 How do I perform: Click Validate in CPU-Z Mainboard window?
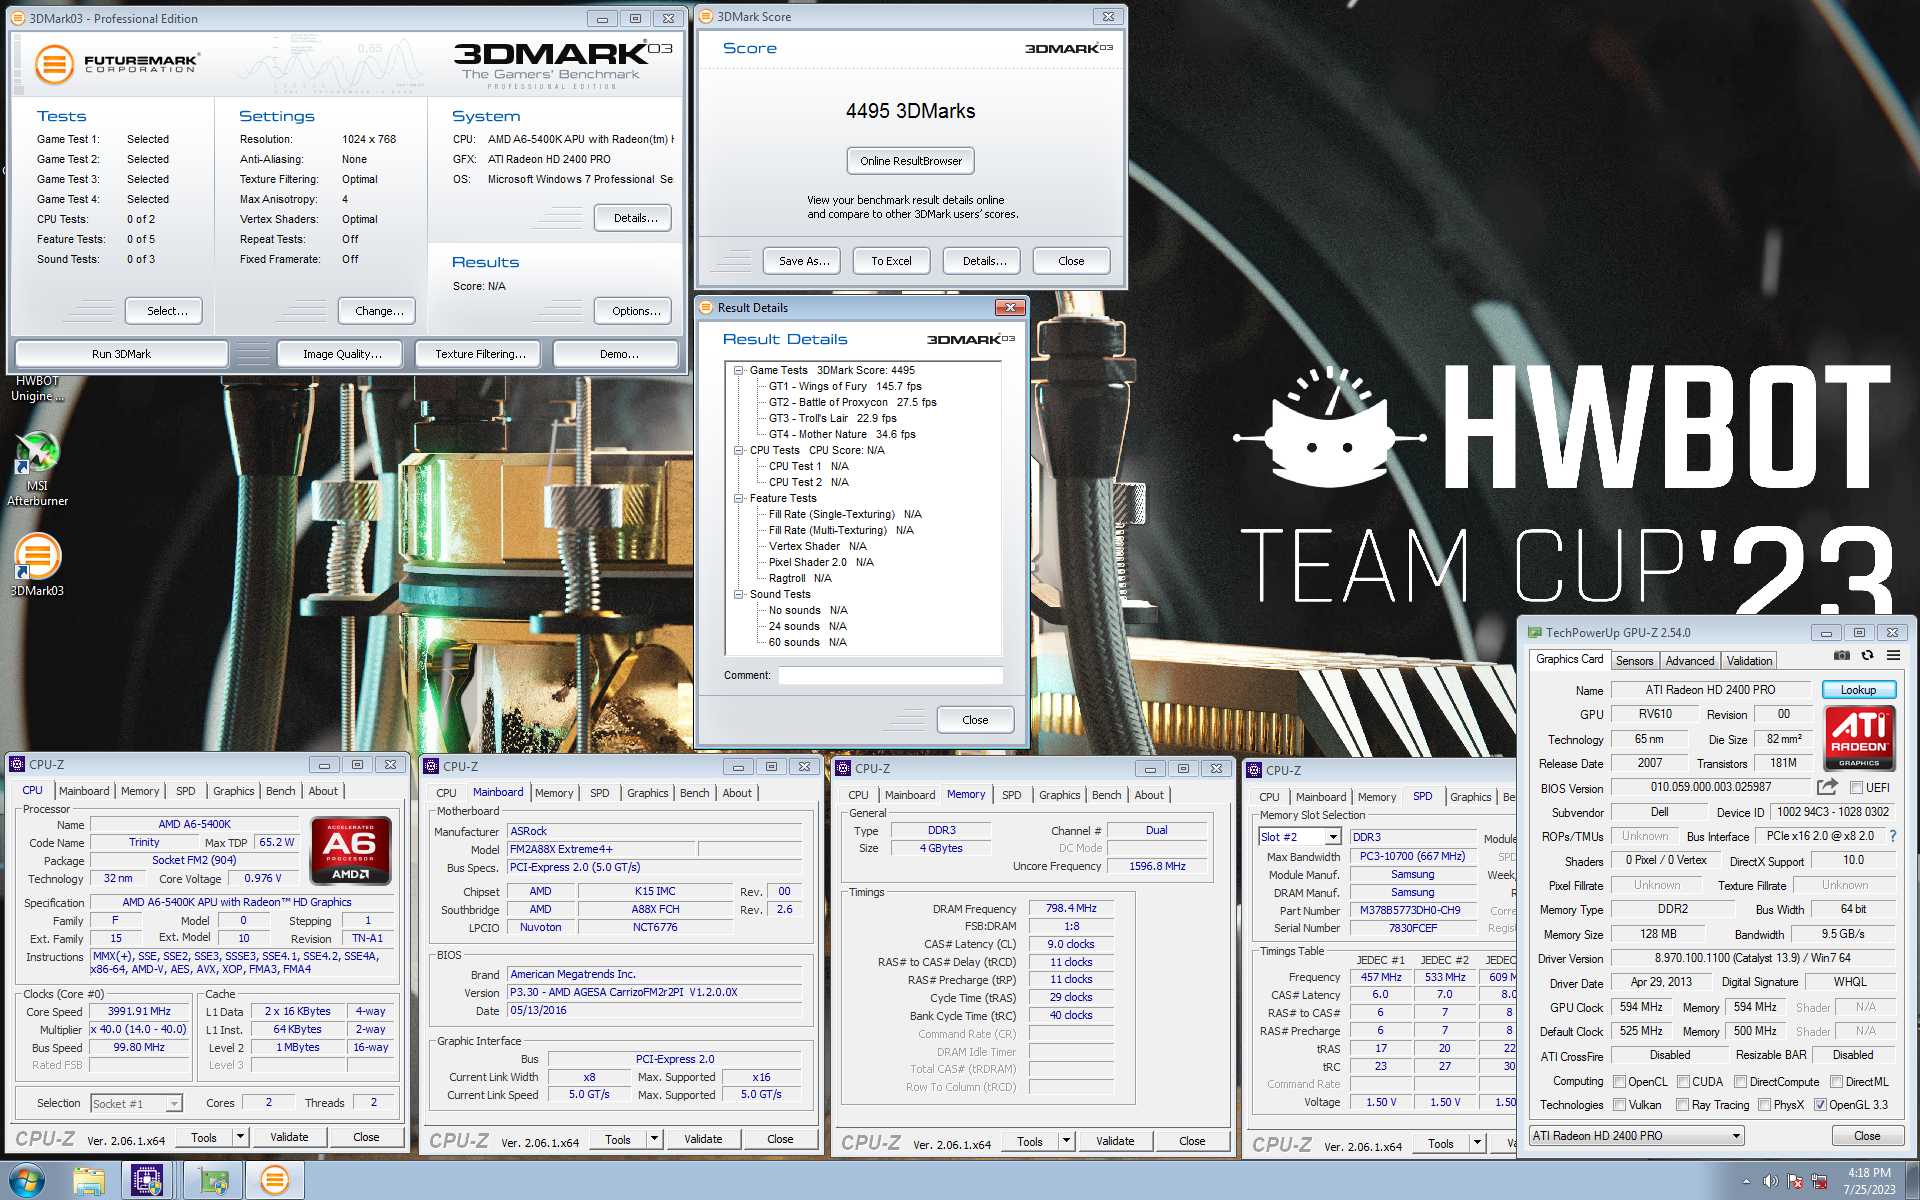pyautogui.click(x=703, y=1139)
